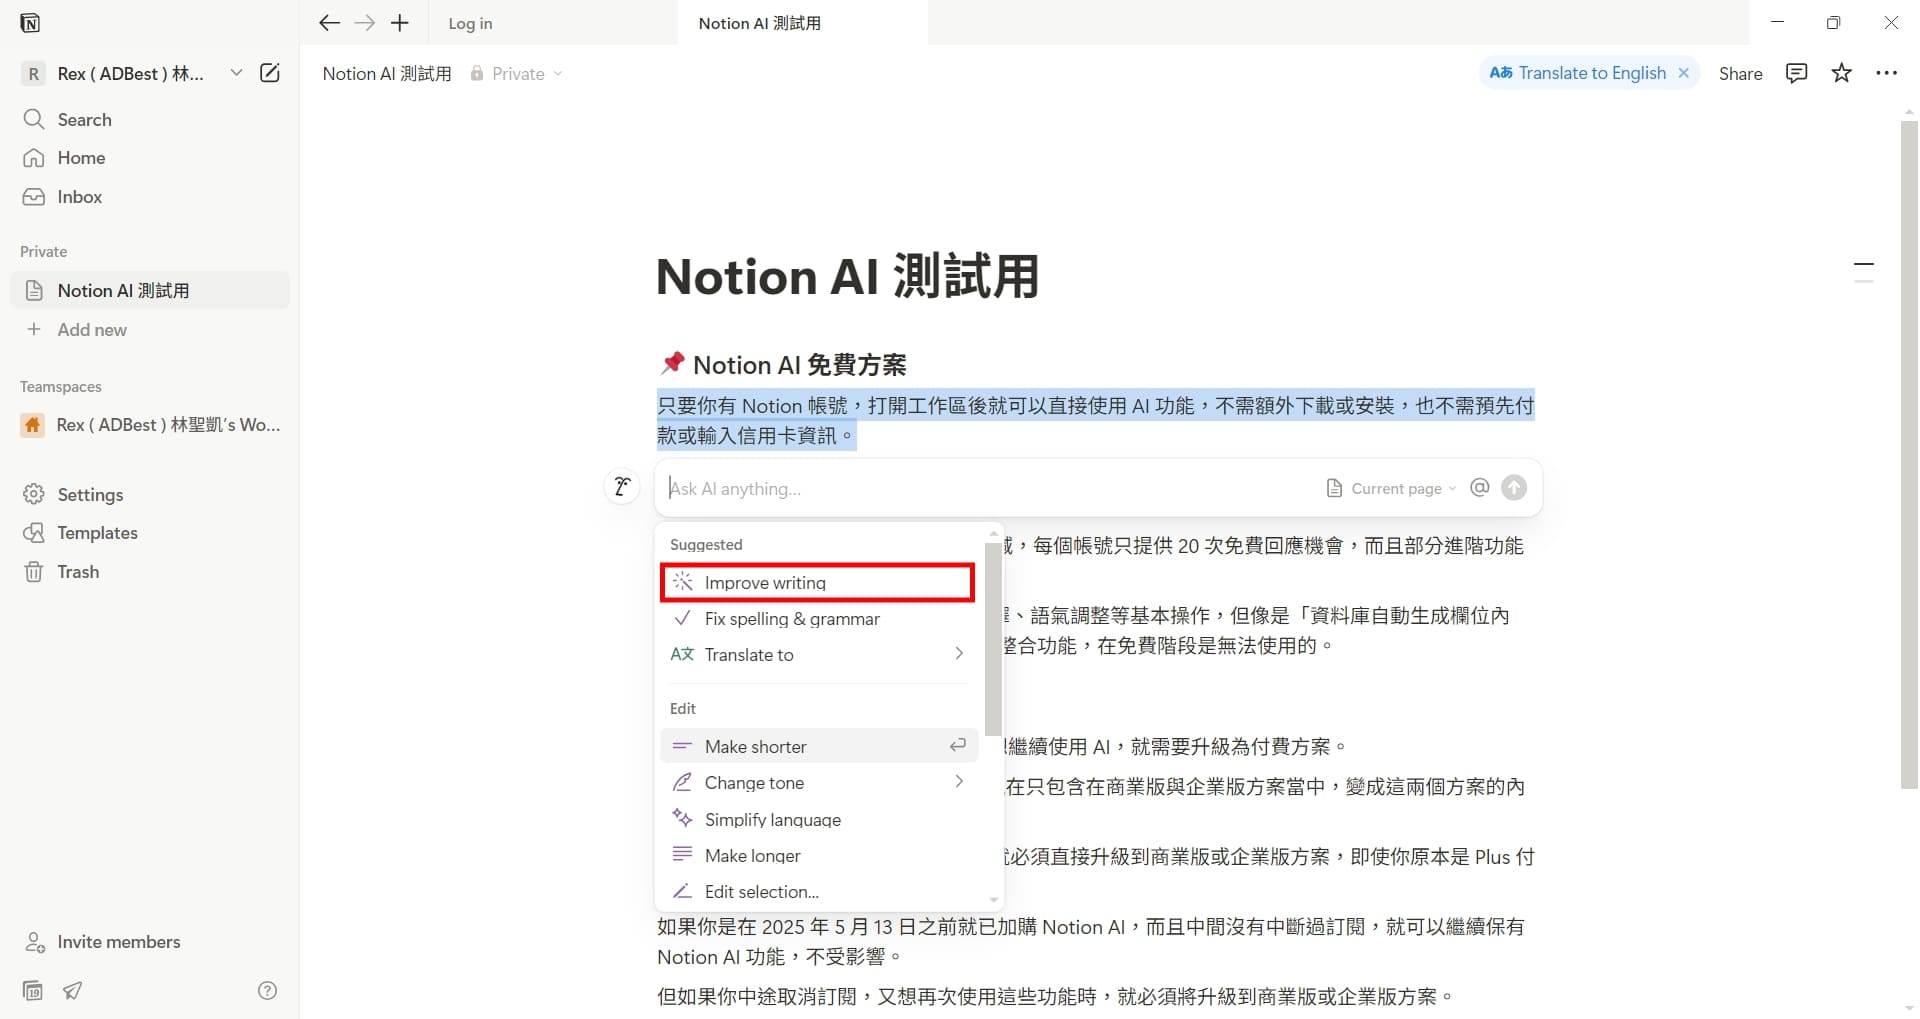Viewport: 1920px width, 1019px height.
Task: Open Trash from the sidebar
Action: coord(77,571)
